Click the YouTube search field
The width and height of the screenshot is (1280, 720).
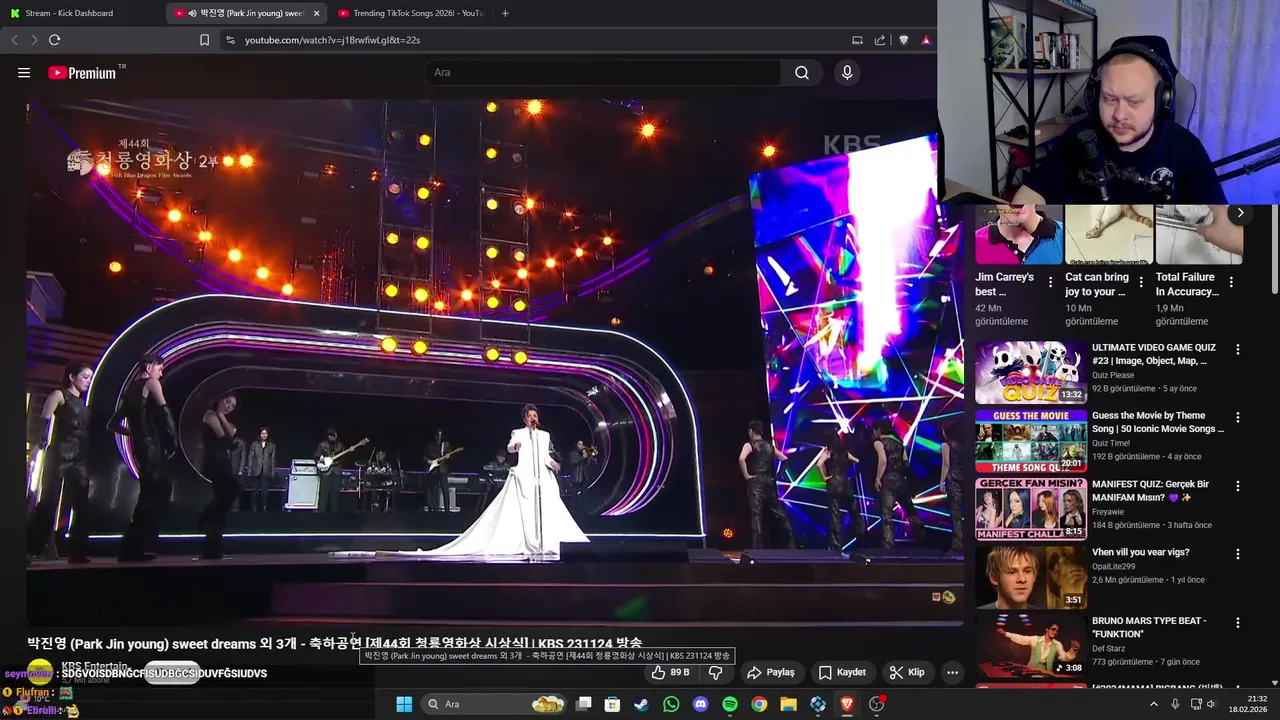(603, 72)
